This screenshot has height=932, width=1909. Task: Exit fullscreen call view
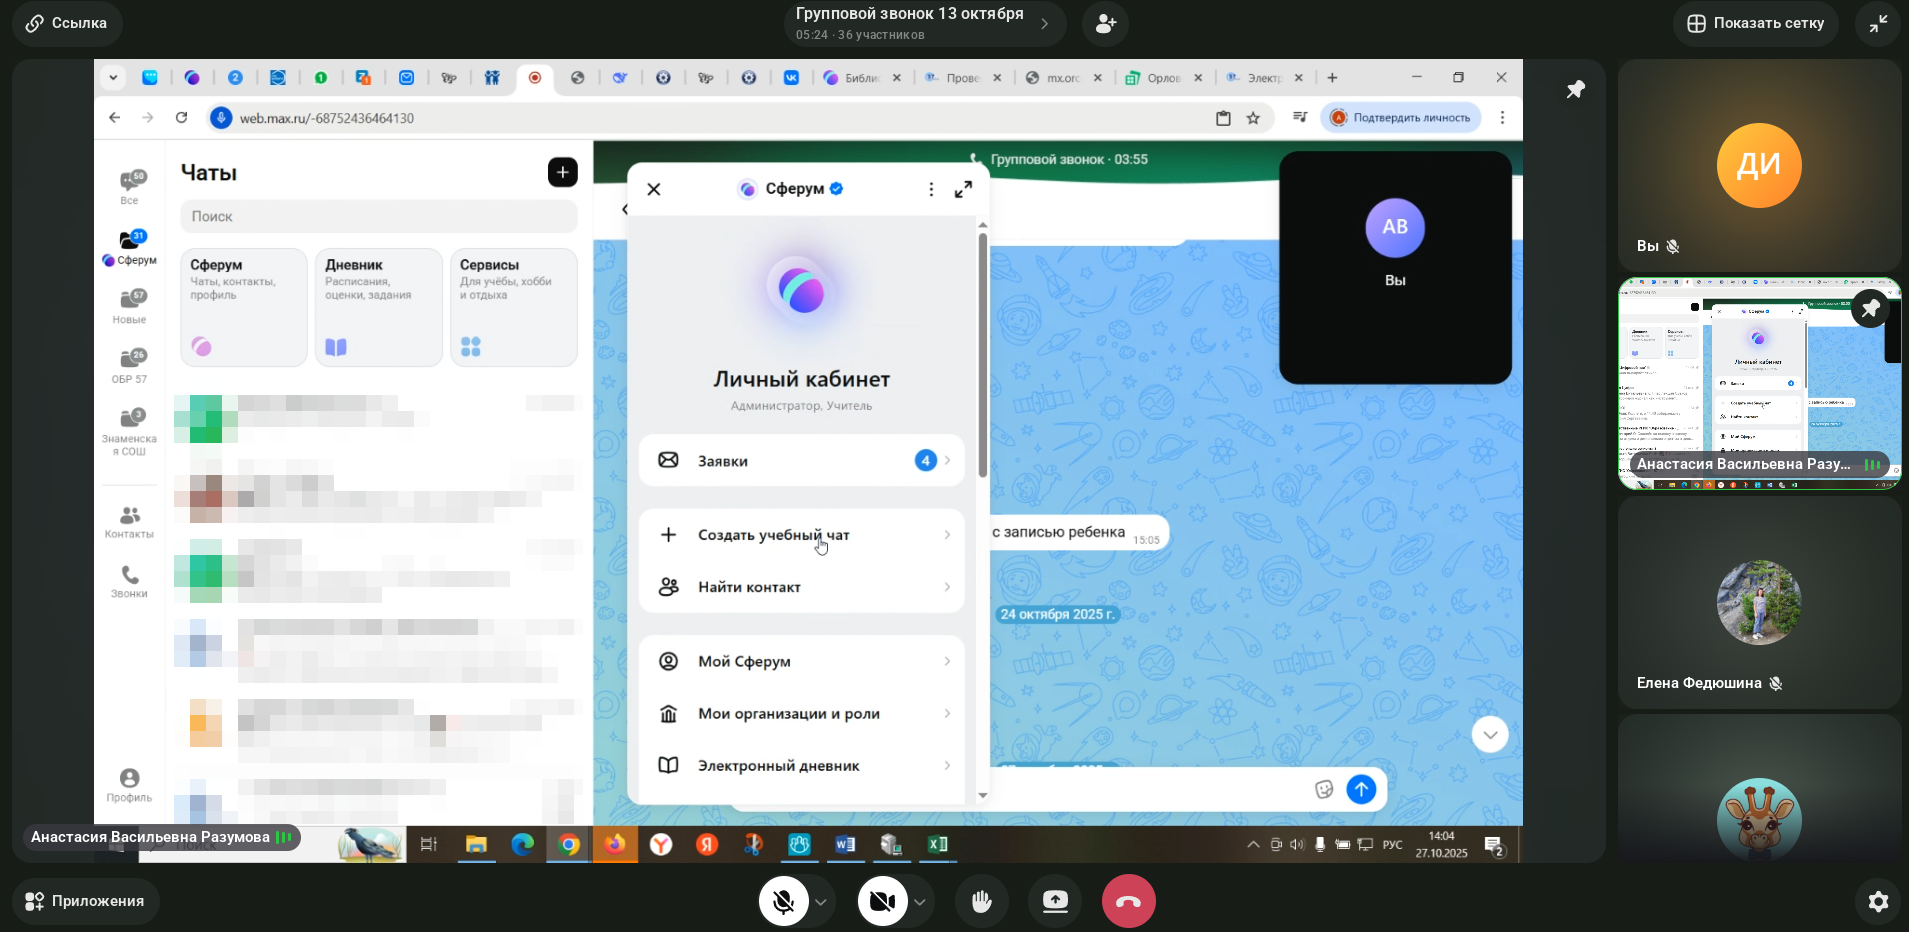tap(1878, 24)
